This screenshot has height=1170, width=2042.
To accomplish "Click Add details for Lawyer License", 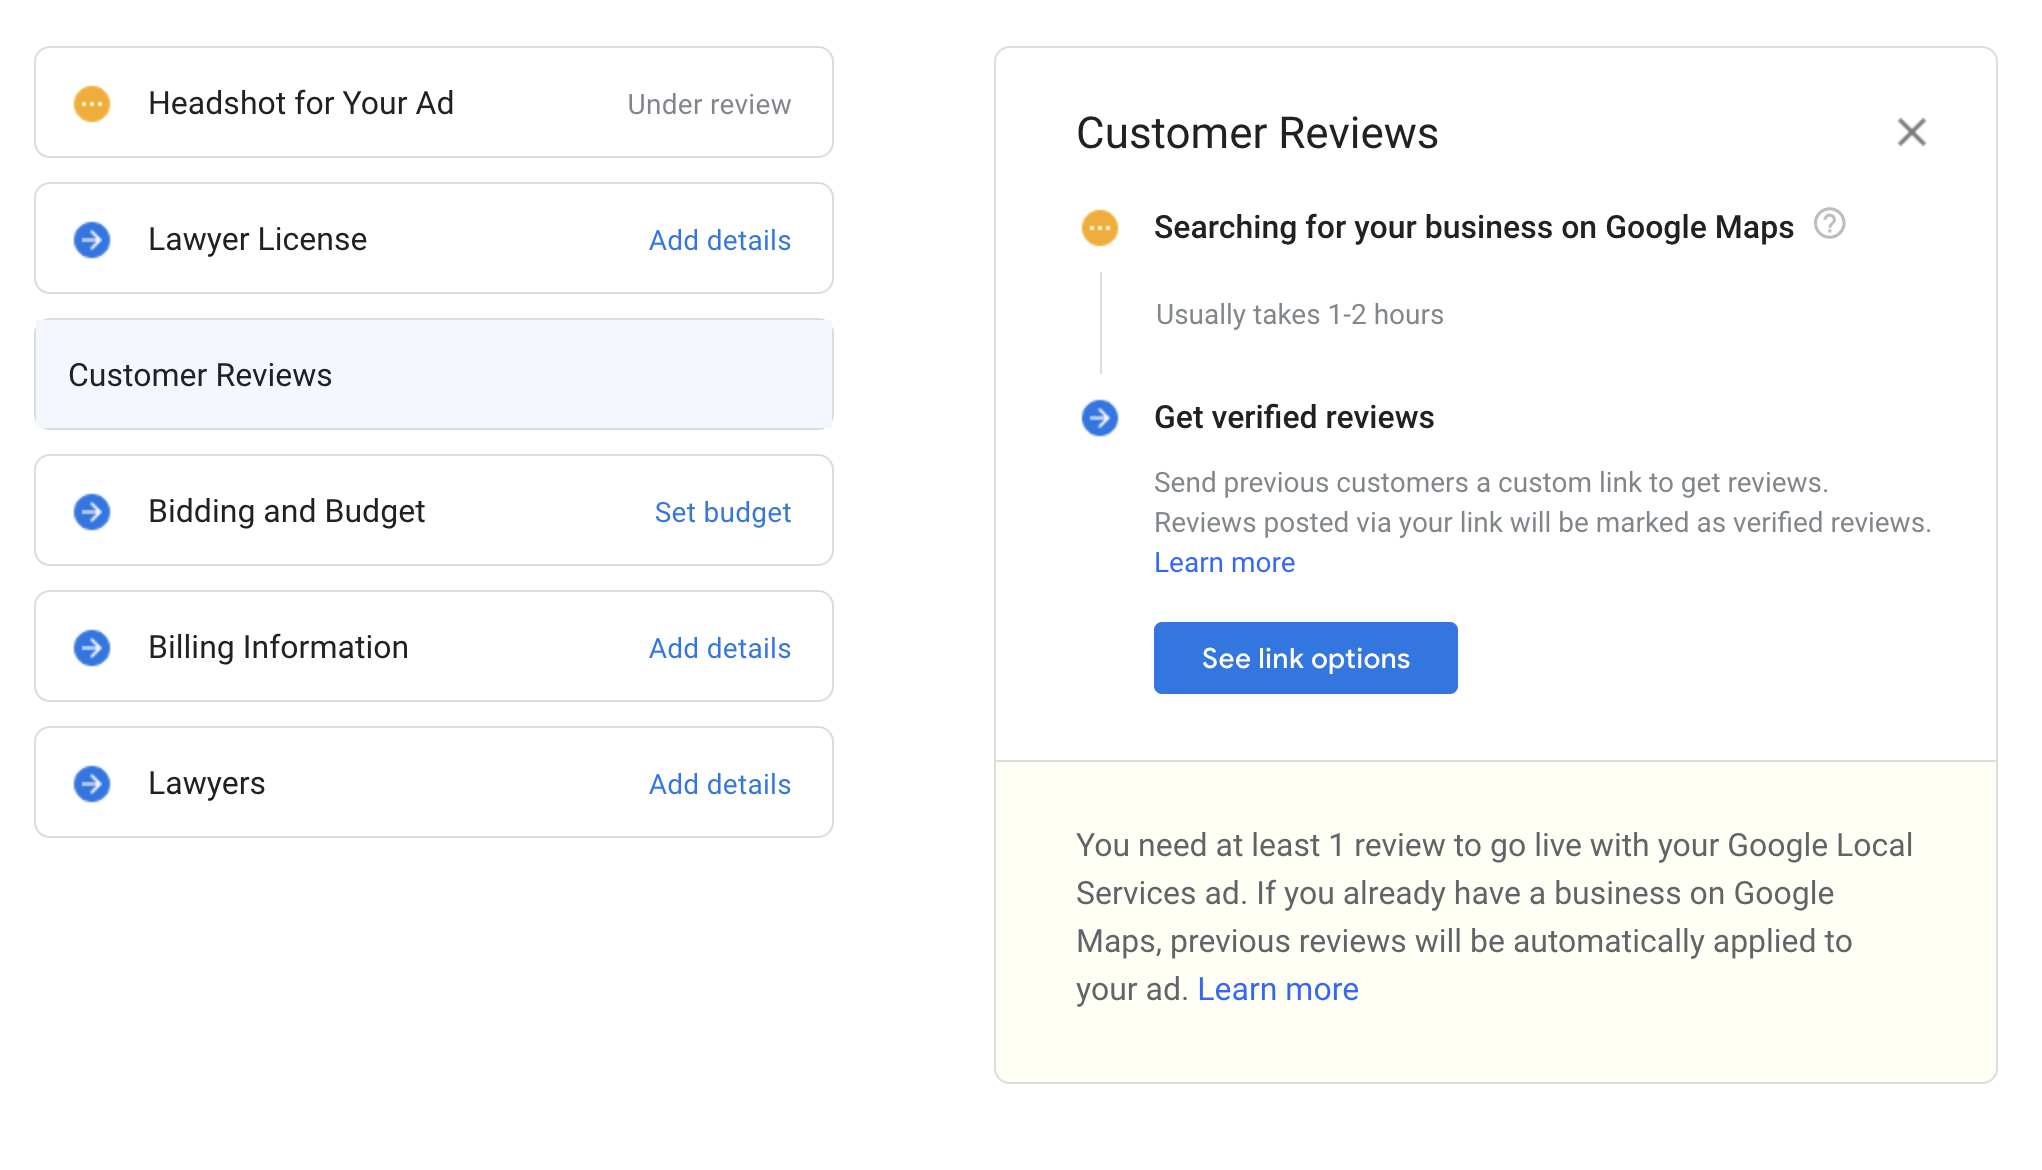I will [719, 240].
